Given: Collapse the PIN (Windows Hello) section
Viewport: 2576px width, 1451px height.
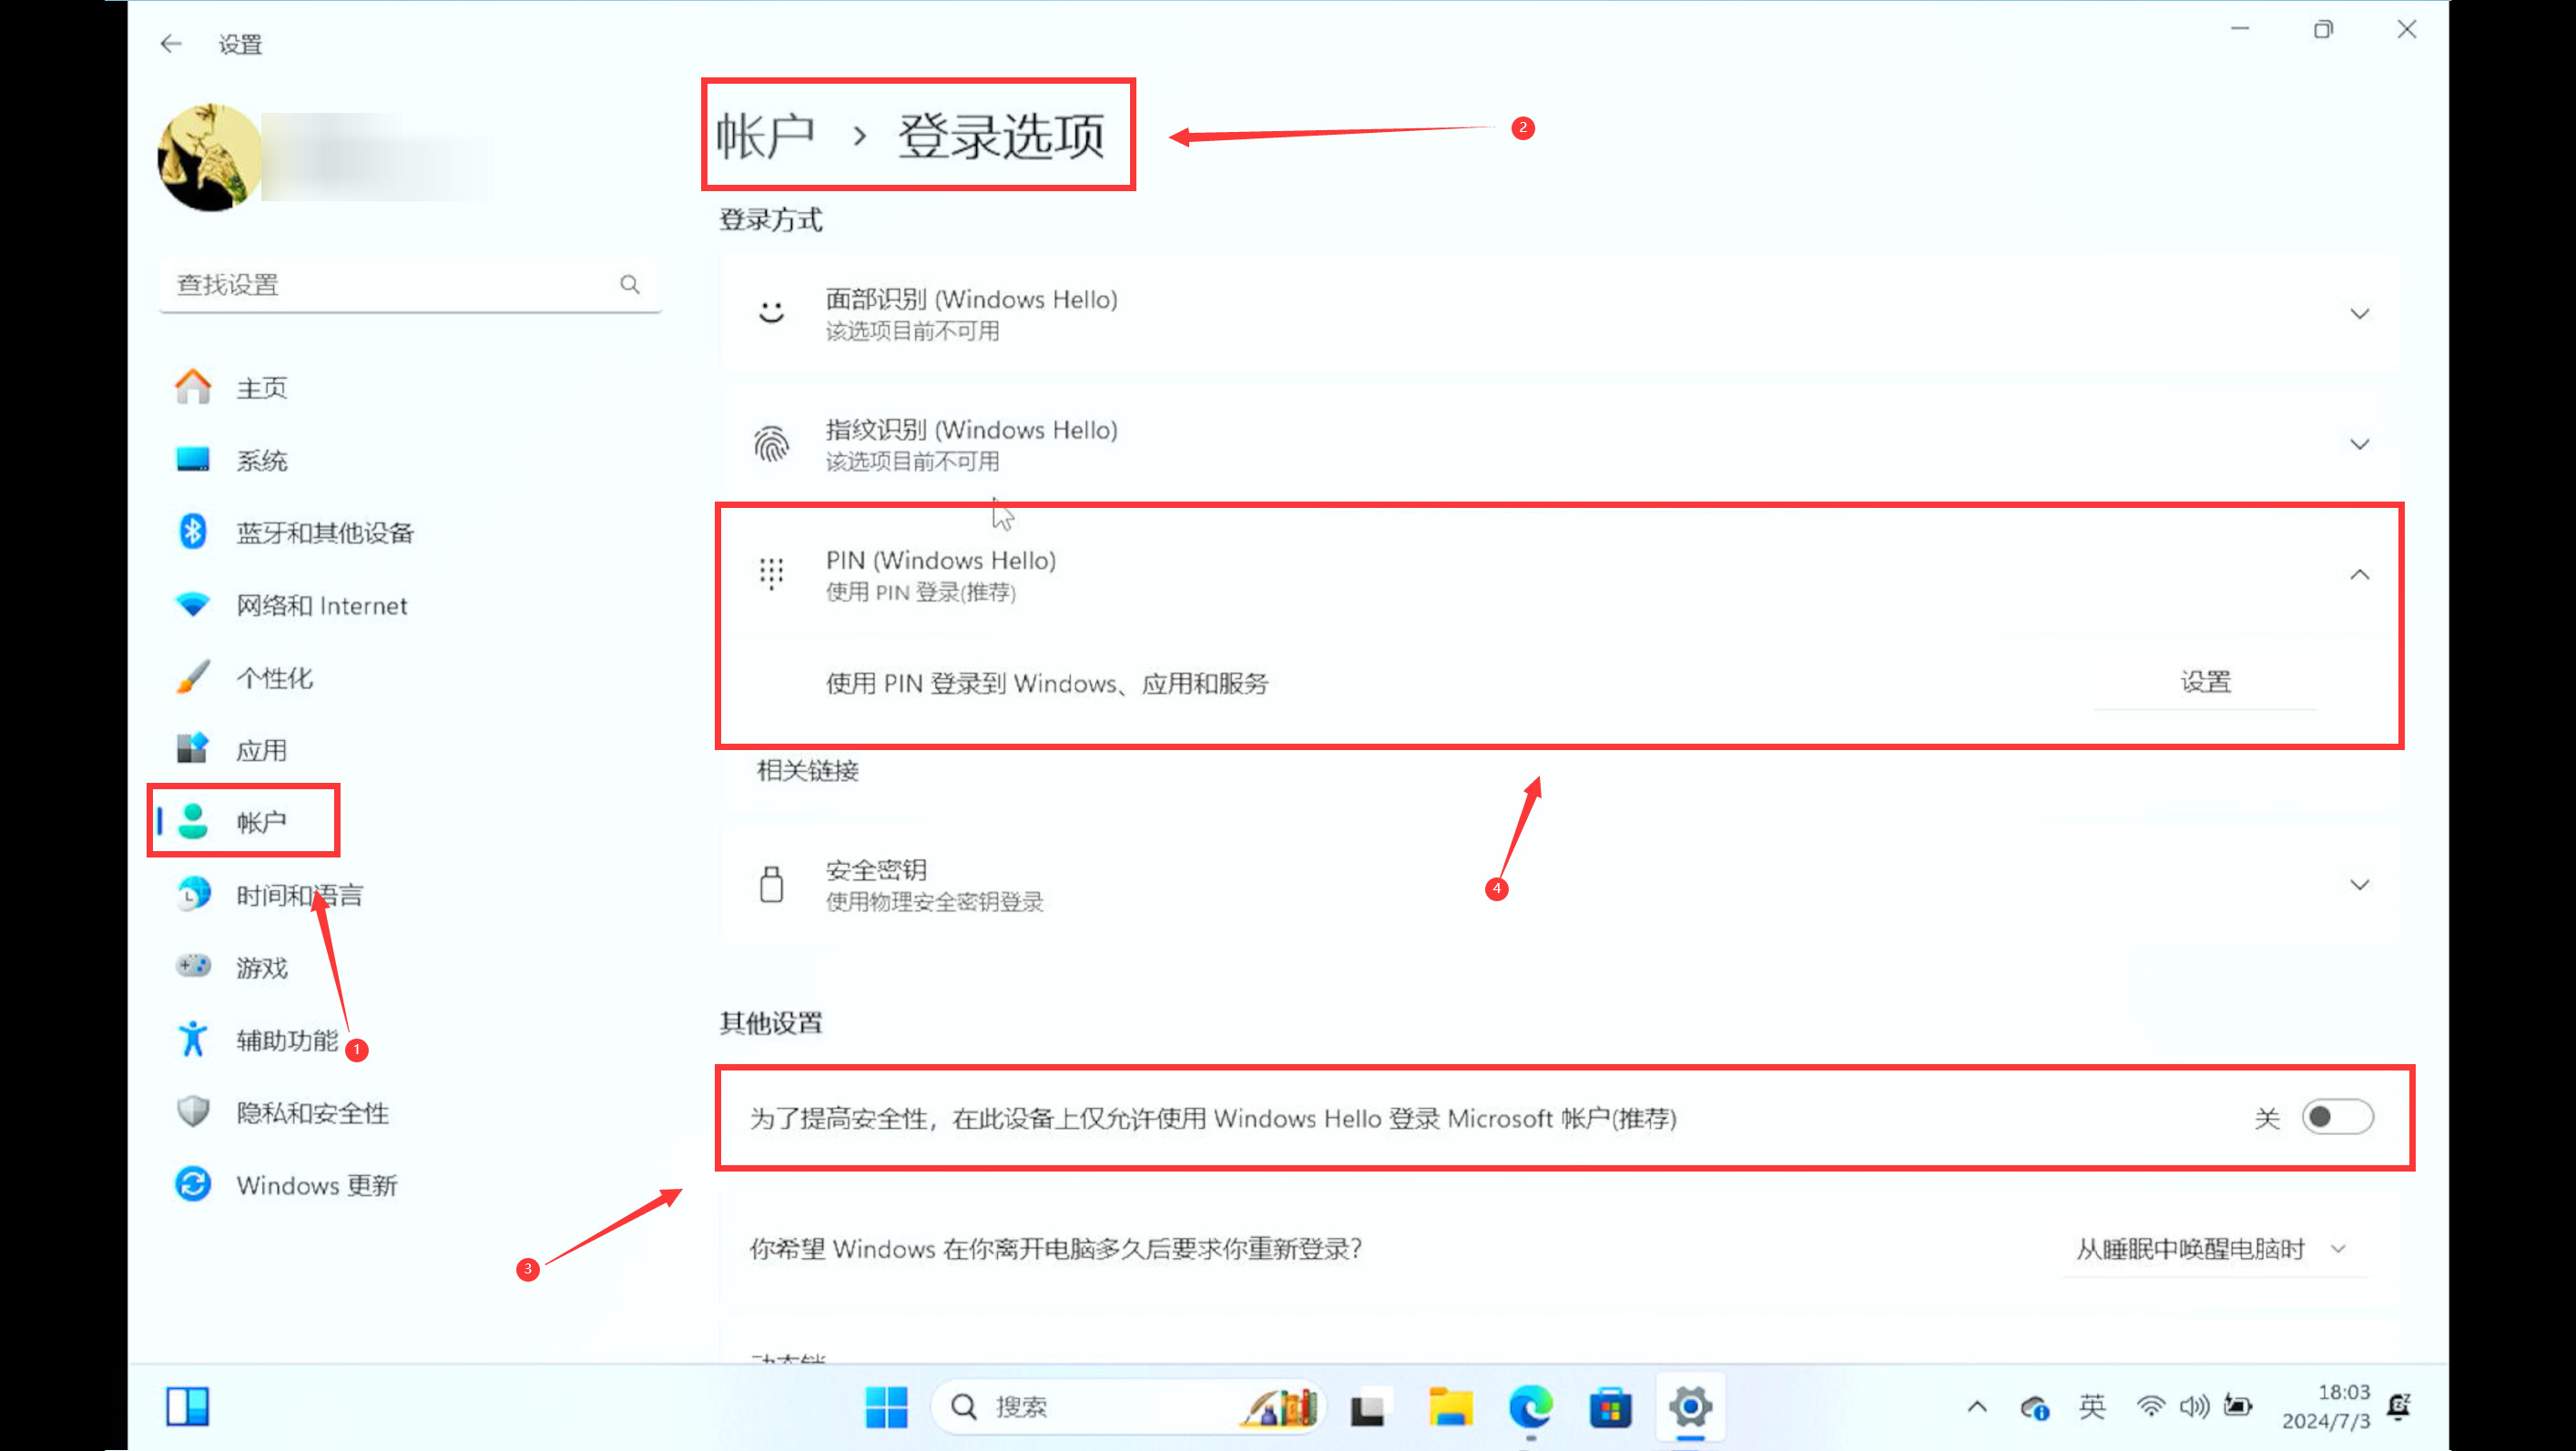Looking at the screenshot, I should pos(2359,575).
